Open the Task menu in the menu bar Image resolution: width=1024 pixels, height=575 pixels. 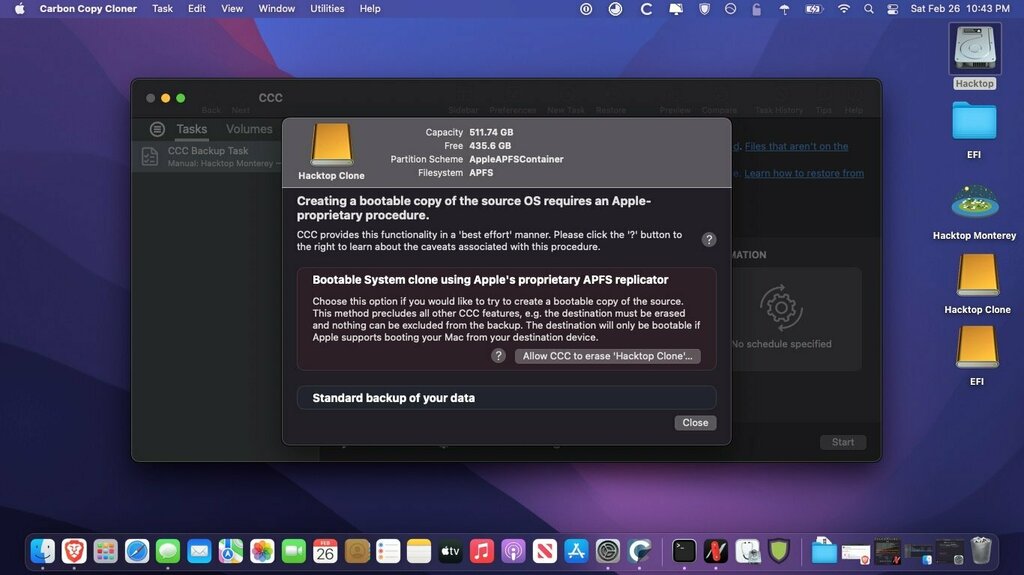point(162,9)
